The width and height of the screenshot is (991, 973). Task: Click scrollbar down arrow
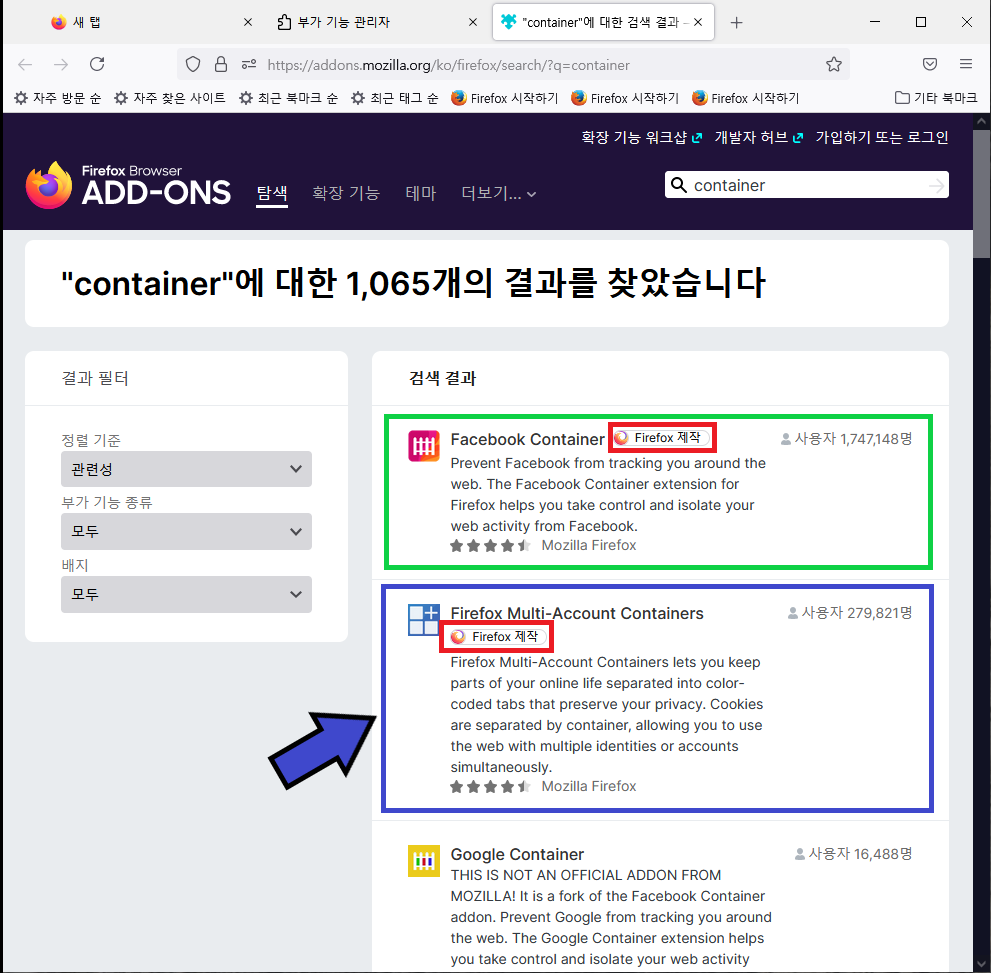coord(982,965)
